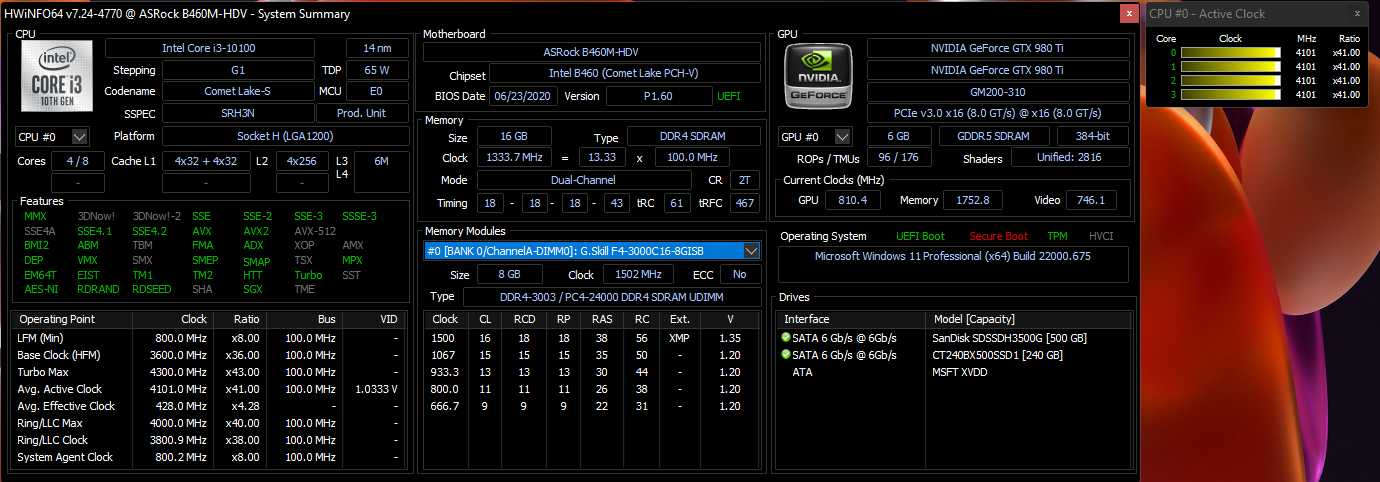Click the 6M L3 cache value

[380, 161]
